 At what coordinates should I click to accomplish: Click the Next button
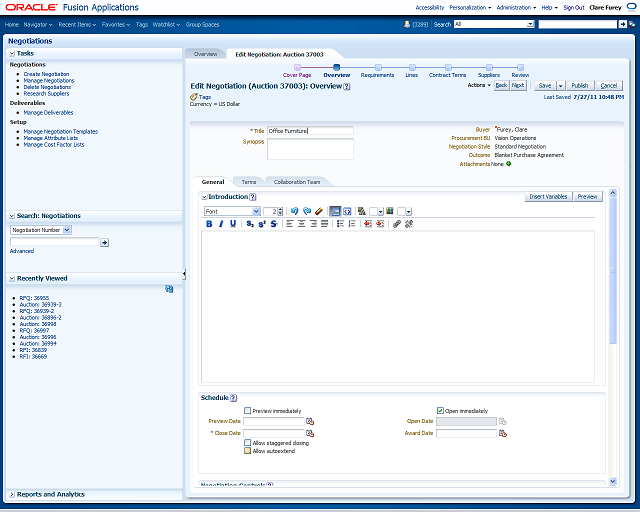pyautogui.click(x=518, y=85)
